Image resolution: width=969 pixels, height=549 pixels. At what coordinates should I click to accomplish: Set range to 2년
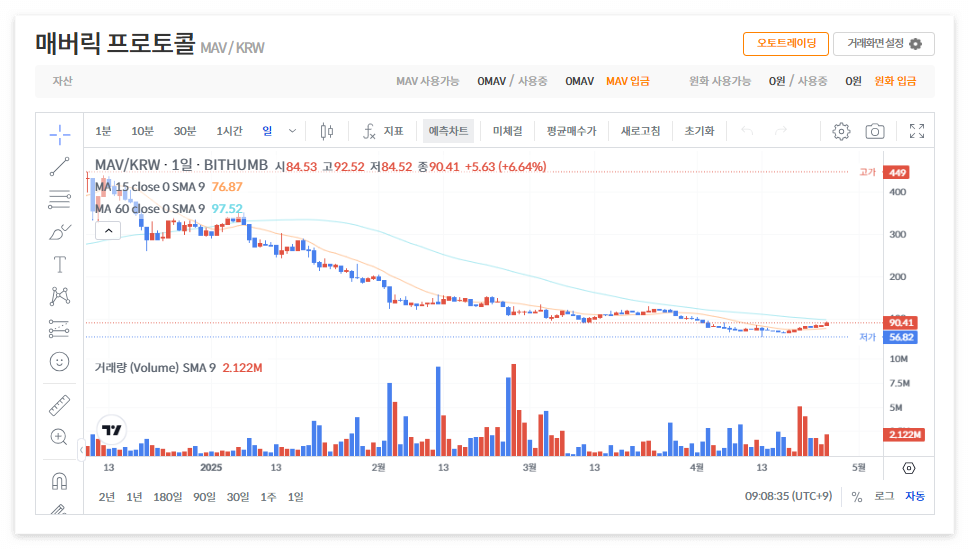[x=107, y=497]
